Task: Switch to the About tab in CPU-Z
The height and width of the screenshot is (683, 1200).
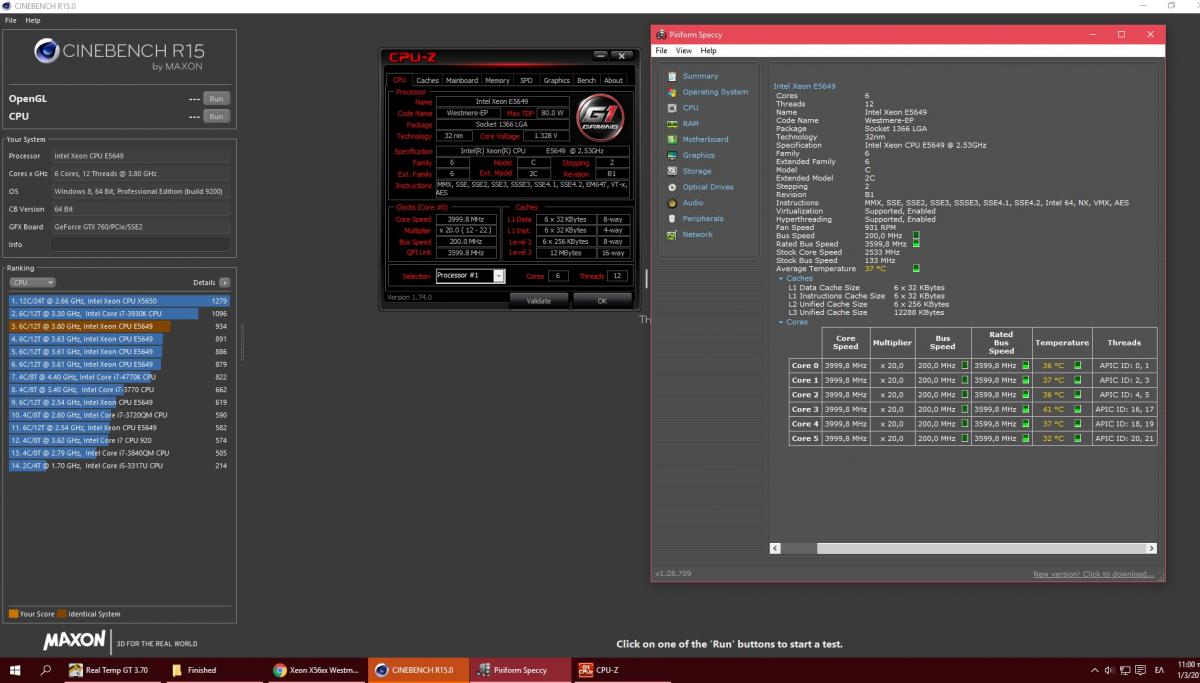Action: pos(614,80)
